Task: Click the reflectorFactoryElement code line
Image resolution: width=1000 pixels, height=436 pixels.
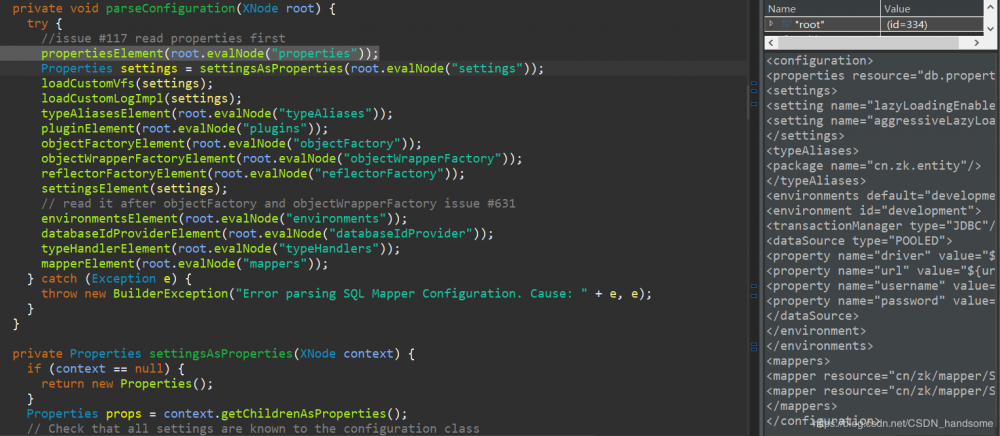Action: click(x=253, y=173)
